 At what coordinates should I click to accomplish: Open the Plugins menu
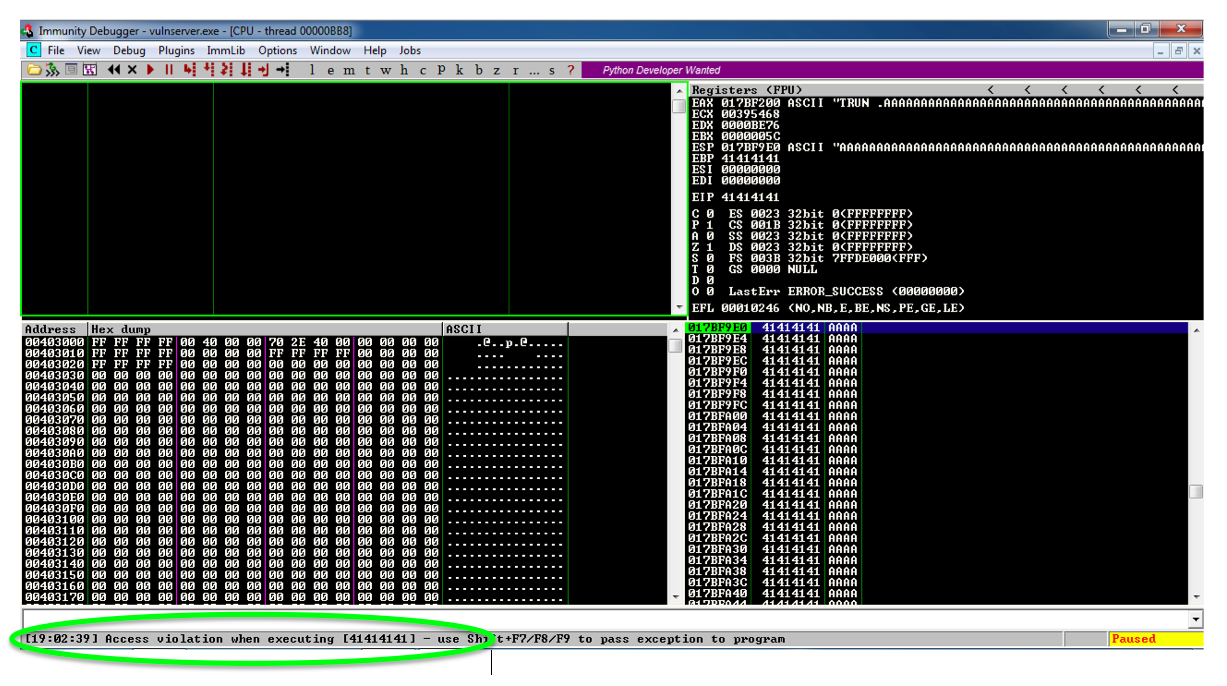(177, 50)
